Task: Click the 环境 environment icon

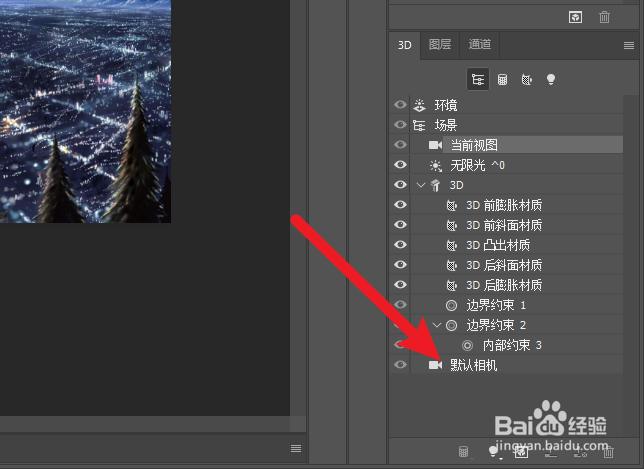Action: (419, 105)
